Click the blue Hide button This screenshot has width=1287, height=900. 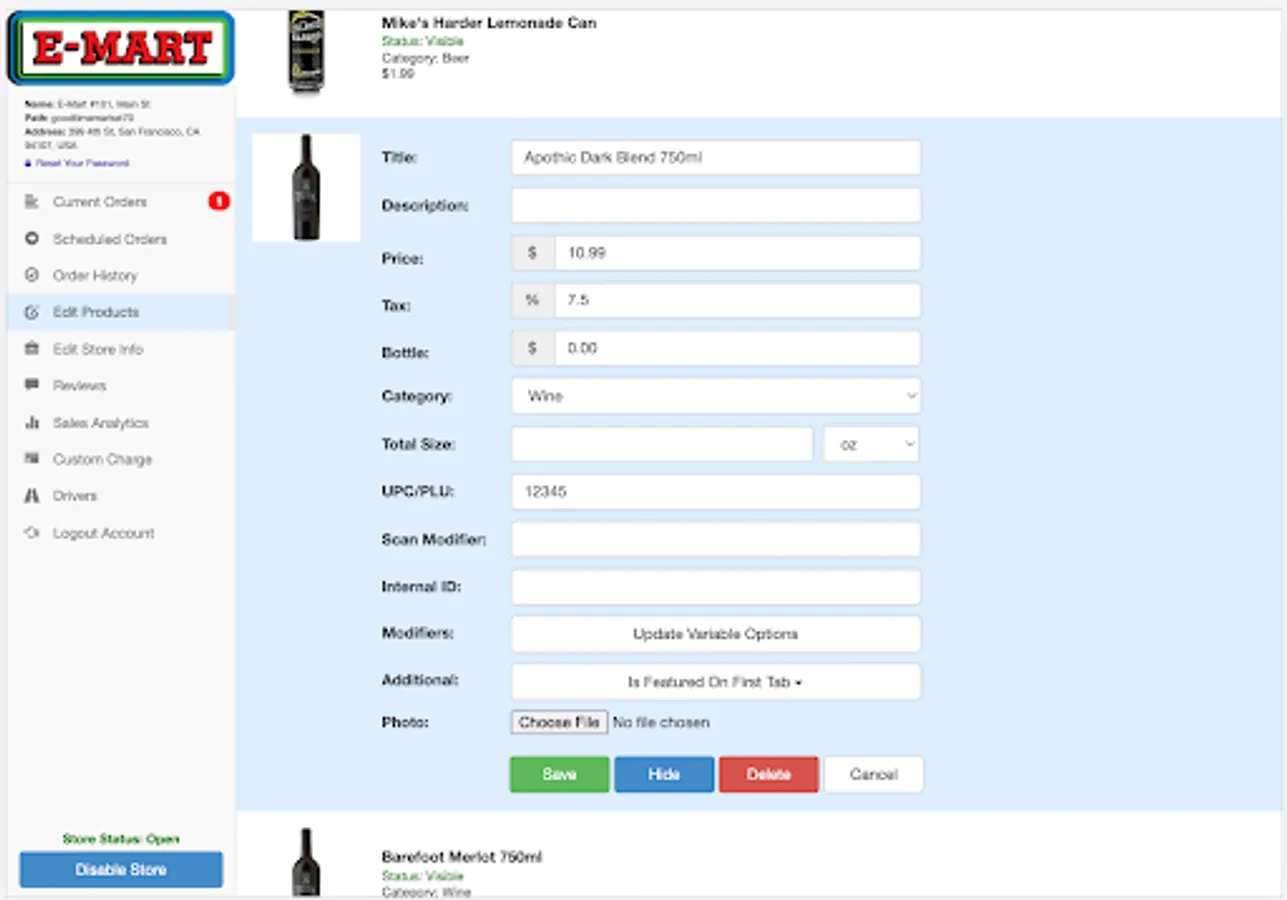pos(664,774)
